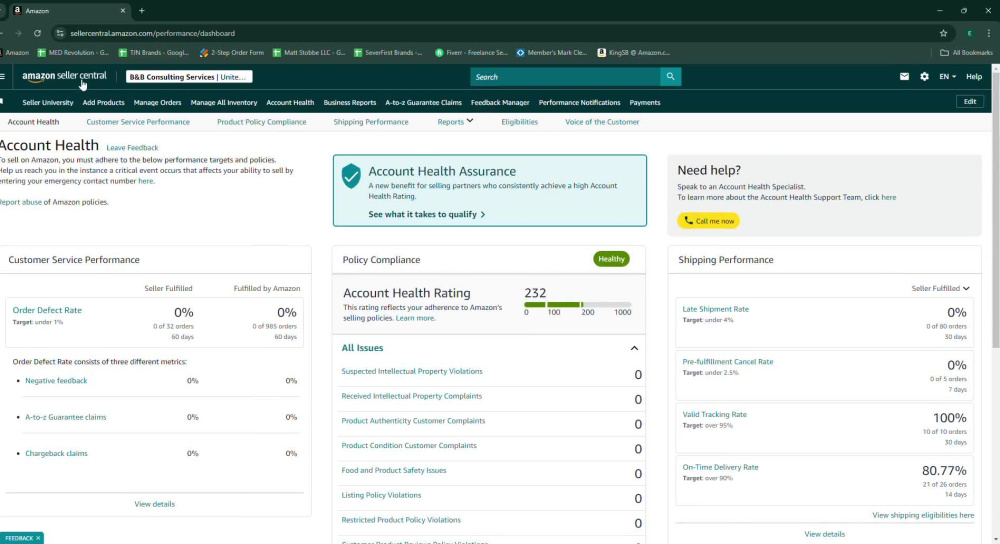Click View details under Customer Service Performance

point(154,504)
